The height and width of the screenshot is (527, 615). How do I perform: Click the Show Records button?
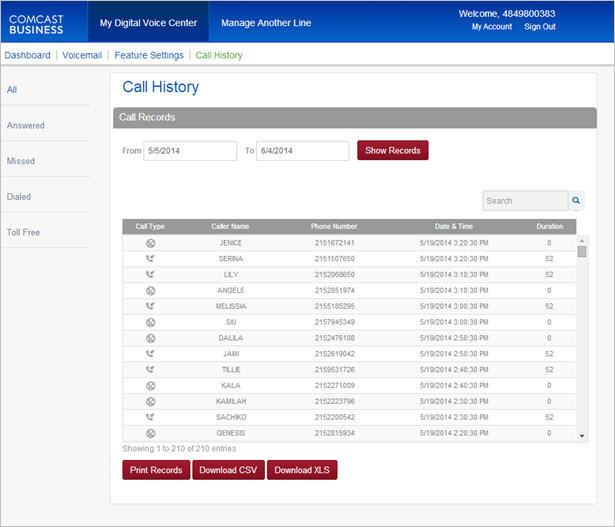393,150
